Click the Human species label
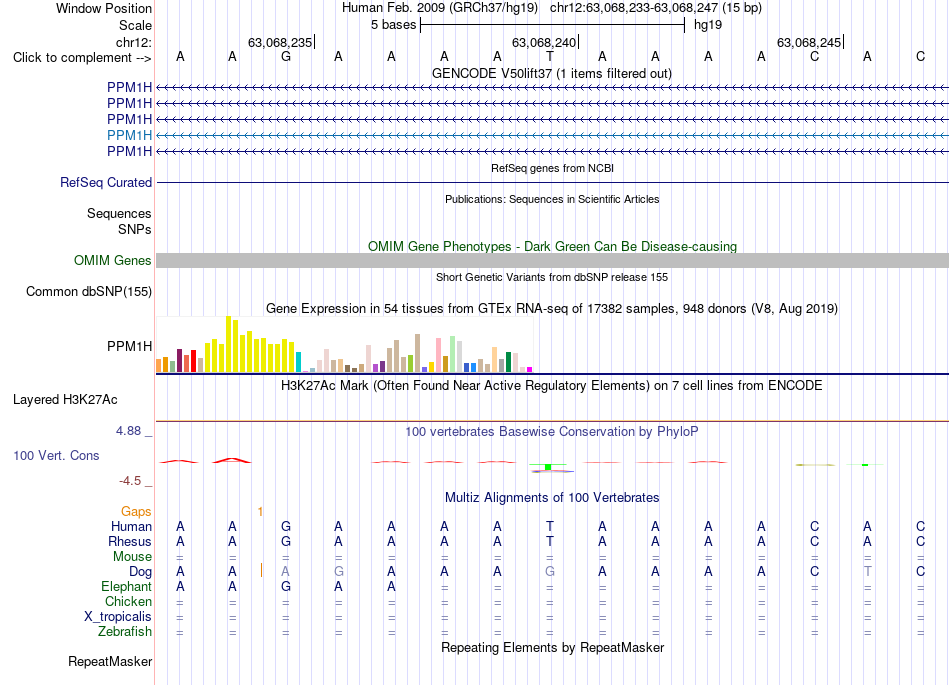 (x=131, y=526)
